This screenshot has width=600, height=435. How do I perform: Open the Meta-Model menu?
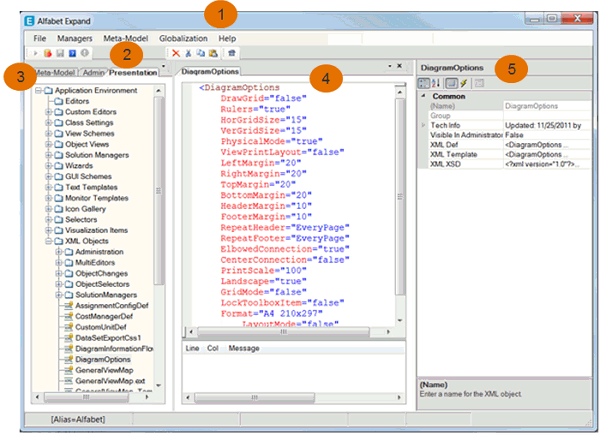[125, 37]
